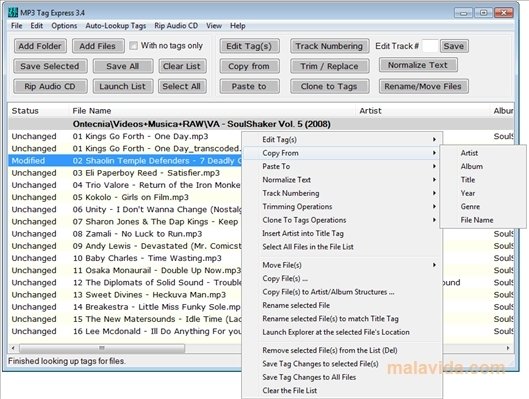
Task: Click the Select All button
Action: pos(182,86)
